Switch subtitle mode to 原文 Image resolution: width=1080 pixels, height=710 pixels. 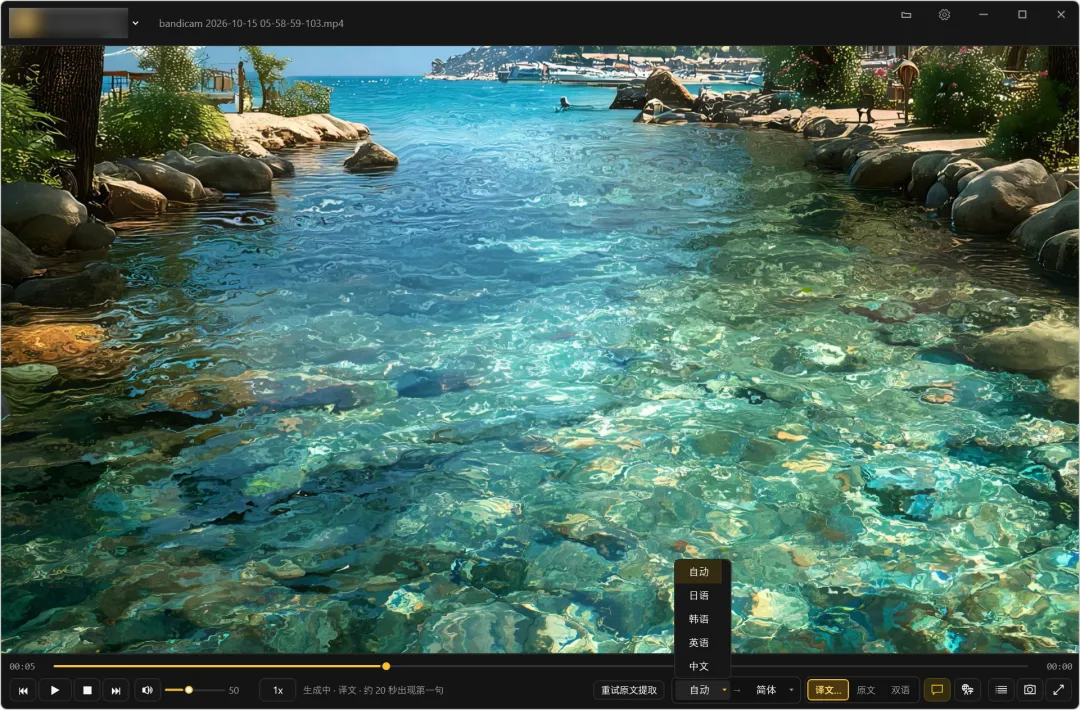coord(866,690)
